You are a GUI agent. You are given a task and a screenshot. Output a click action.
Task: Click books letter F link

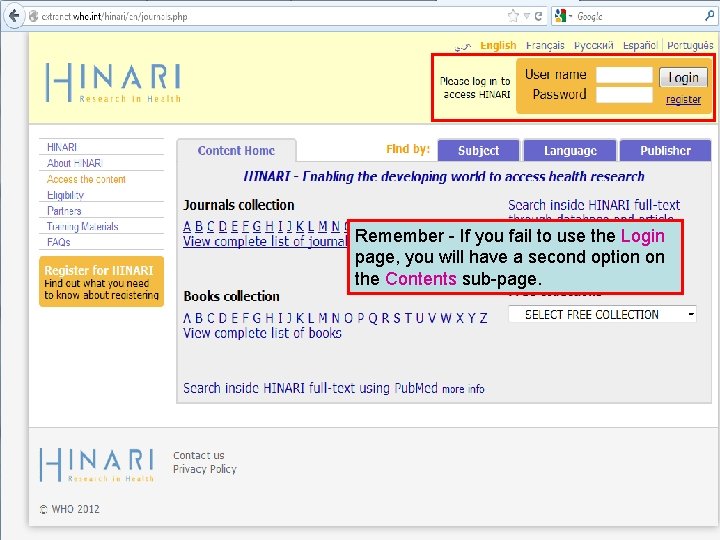point(246,318)
